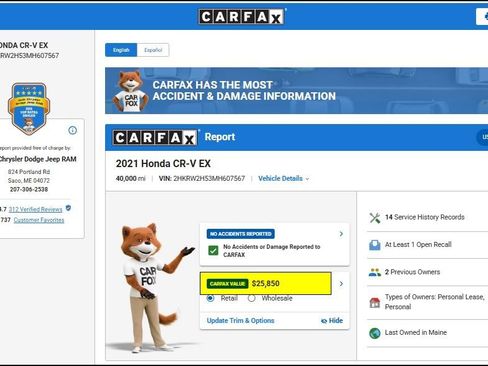488x366 pixels.
Task: Click the previous owners people icon
Action: pos(375,272)
